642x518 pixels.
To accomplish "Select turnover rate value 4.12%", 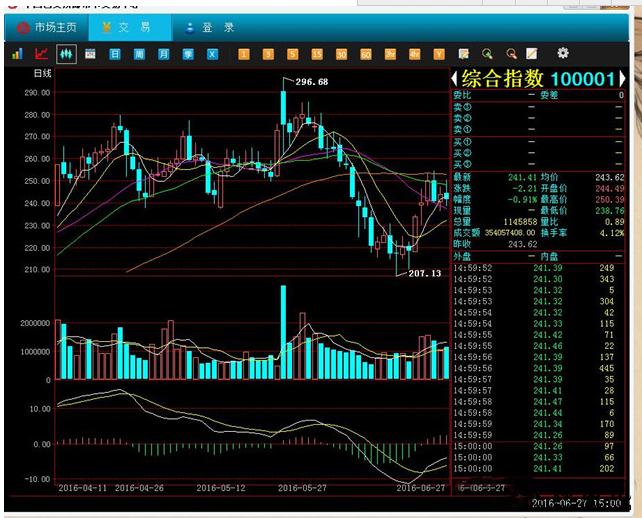I will tap(612, 233).
